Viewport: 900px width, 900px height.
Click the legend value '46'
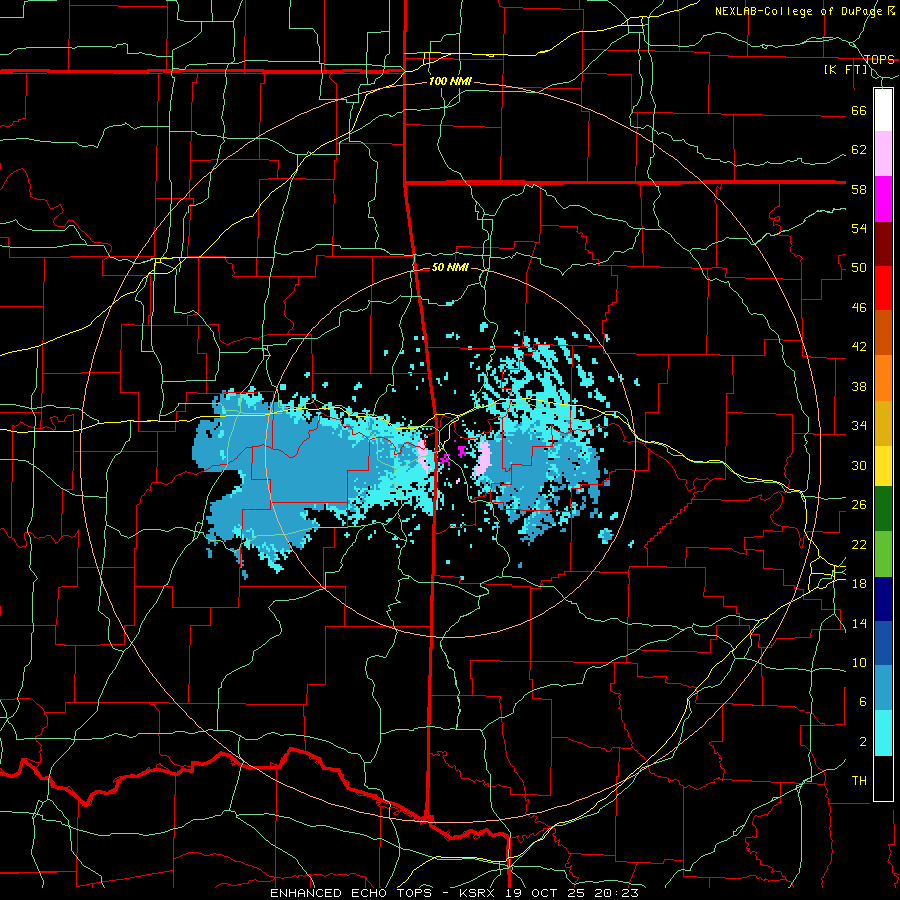(x=859, y=308)
